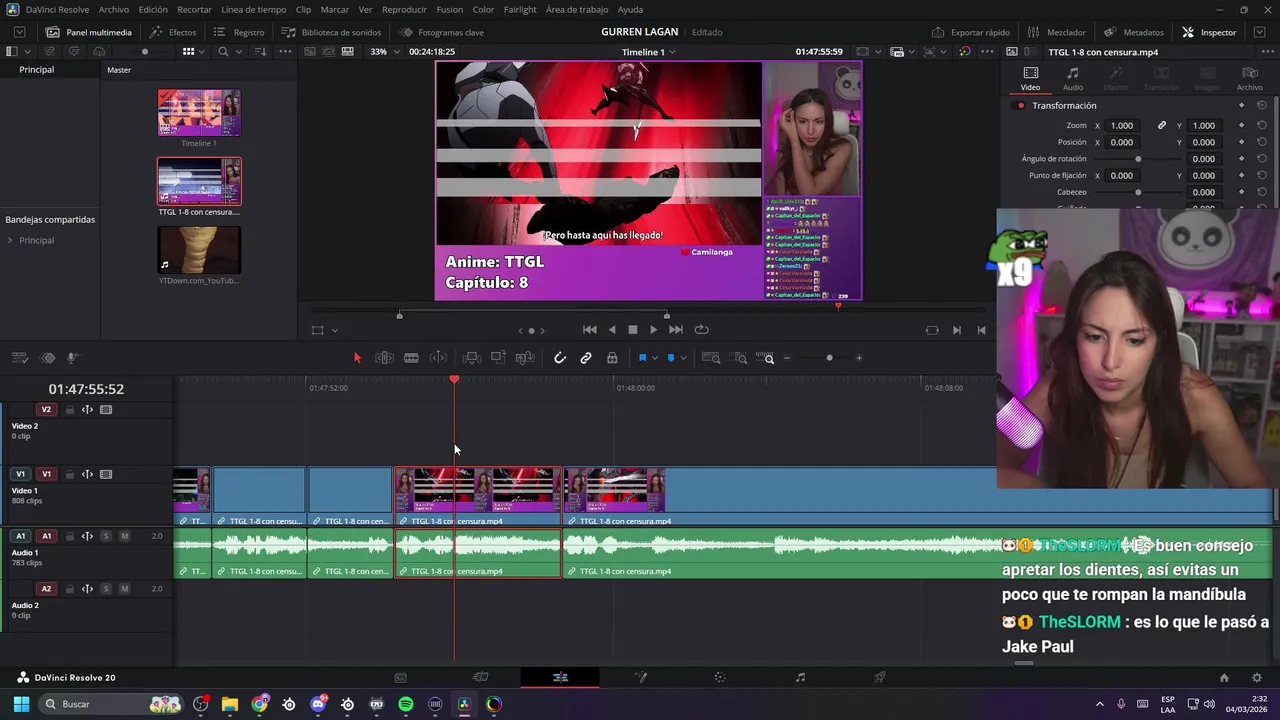Lock the Video 1 track
1280x720 pixels.
click(69, 475)
